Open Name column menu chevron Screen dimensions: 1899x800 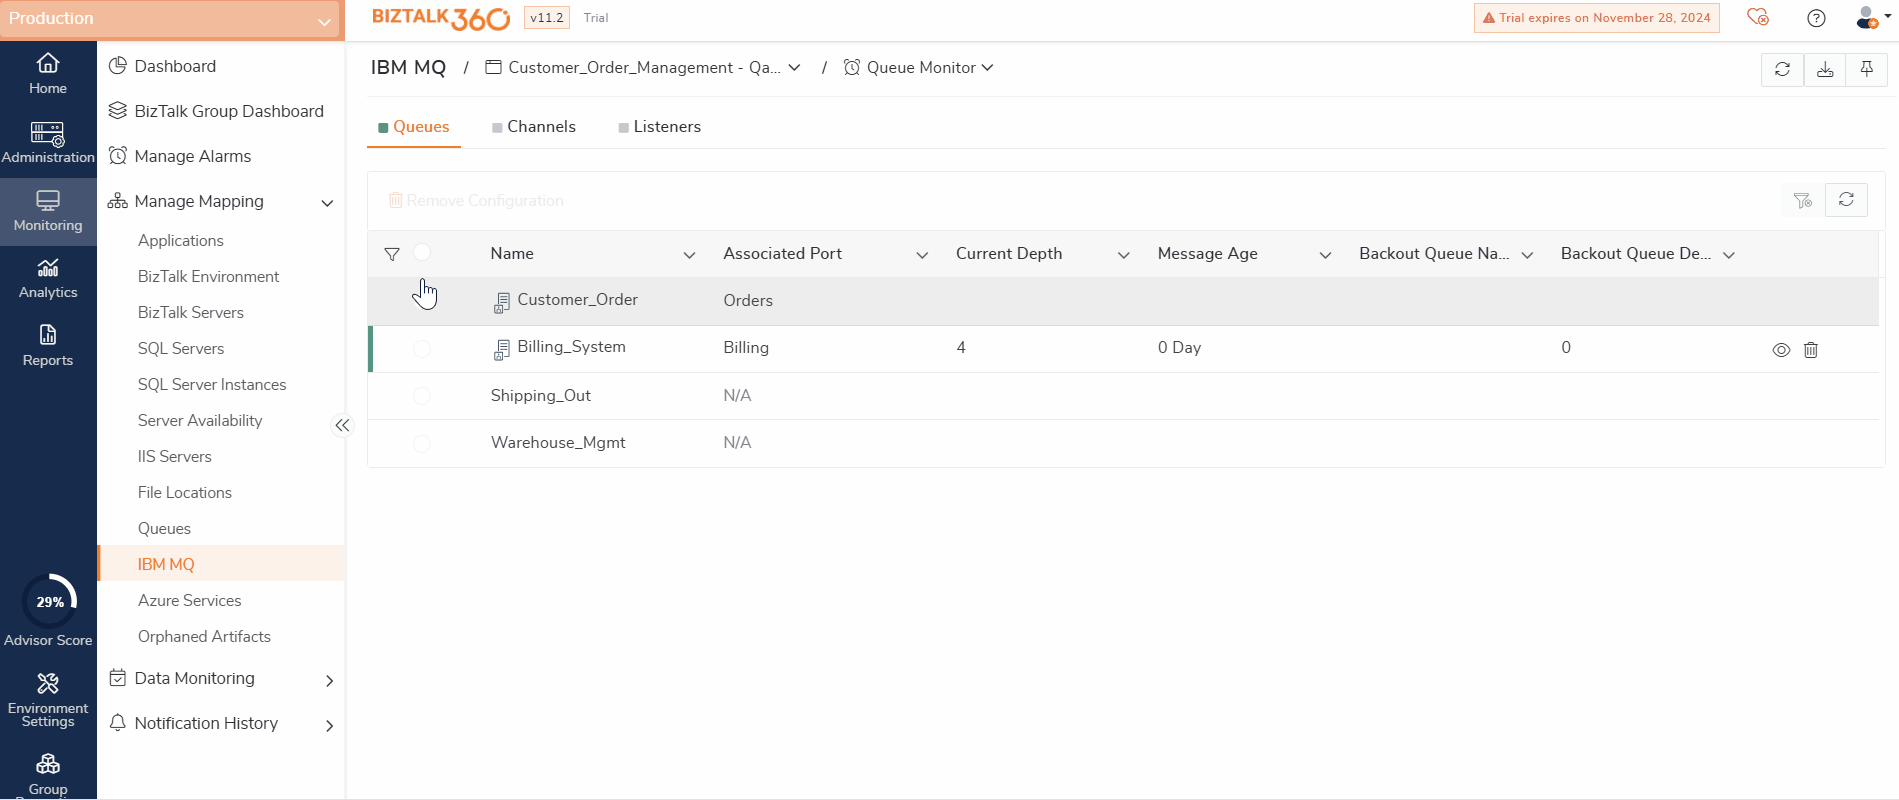(x=689, y=255)
